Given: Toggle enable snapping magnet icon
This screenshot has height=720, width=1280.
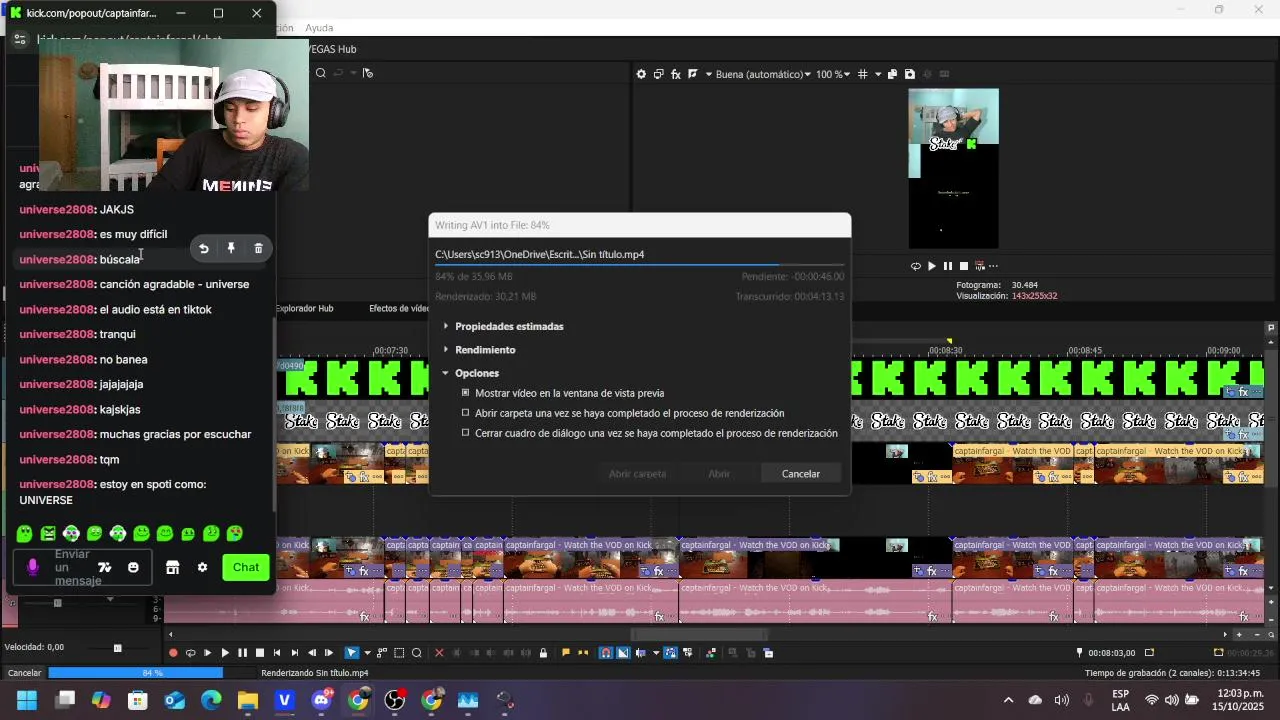Looking at the screenshot, I should click(x=606, y=653).
